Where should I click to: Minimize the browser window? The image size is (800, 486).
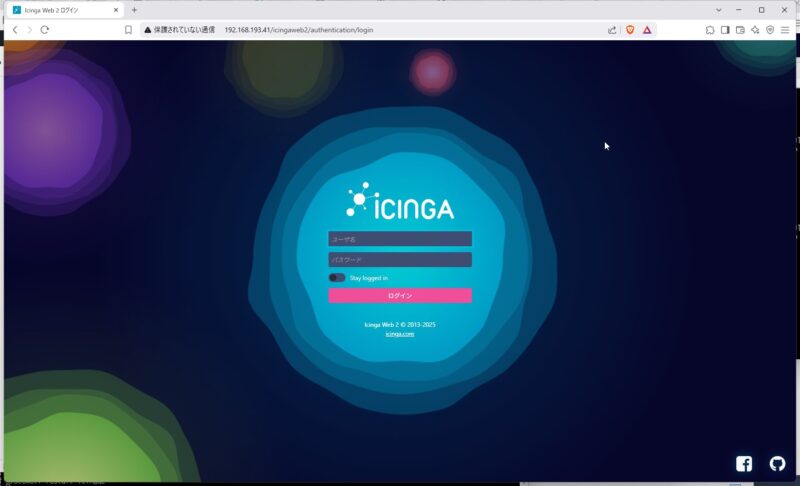tap(739, 10)
